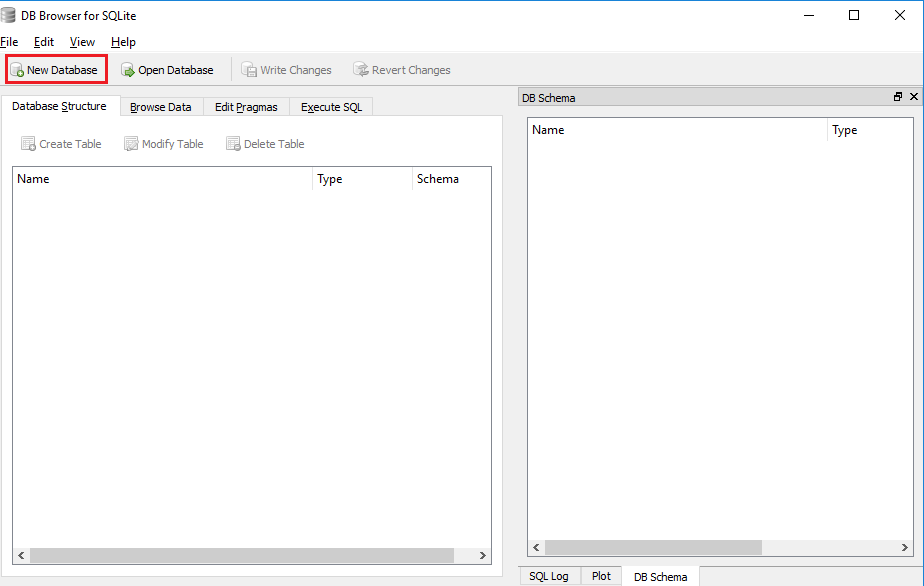
Task: Click the Write Changes button label
Action: [x=296, y=70]
